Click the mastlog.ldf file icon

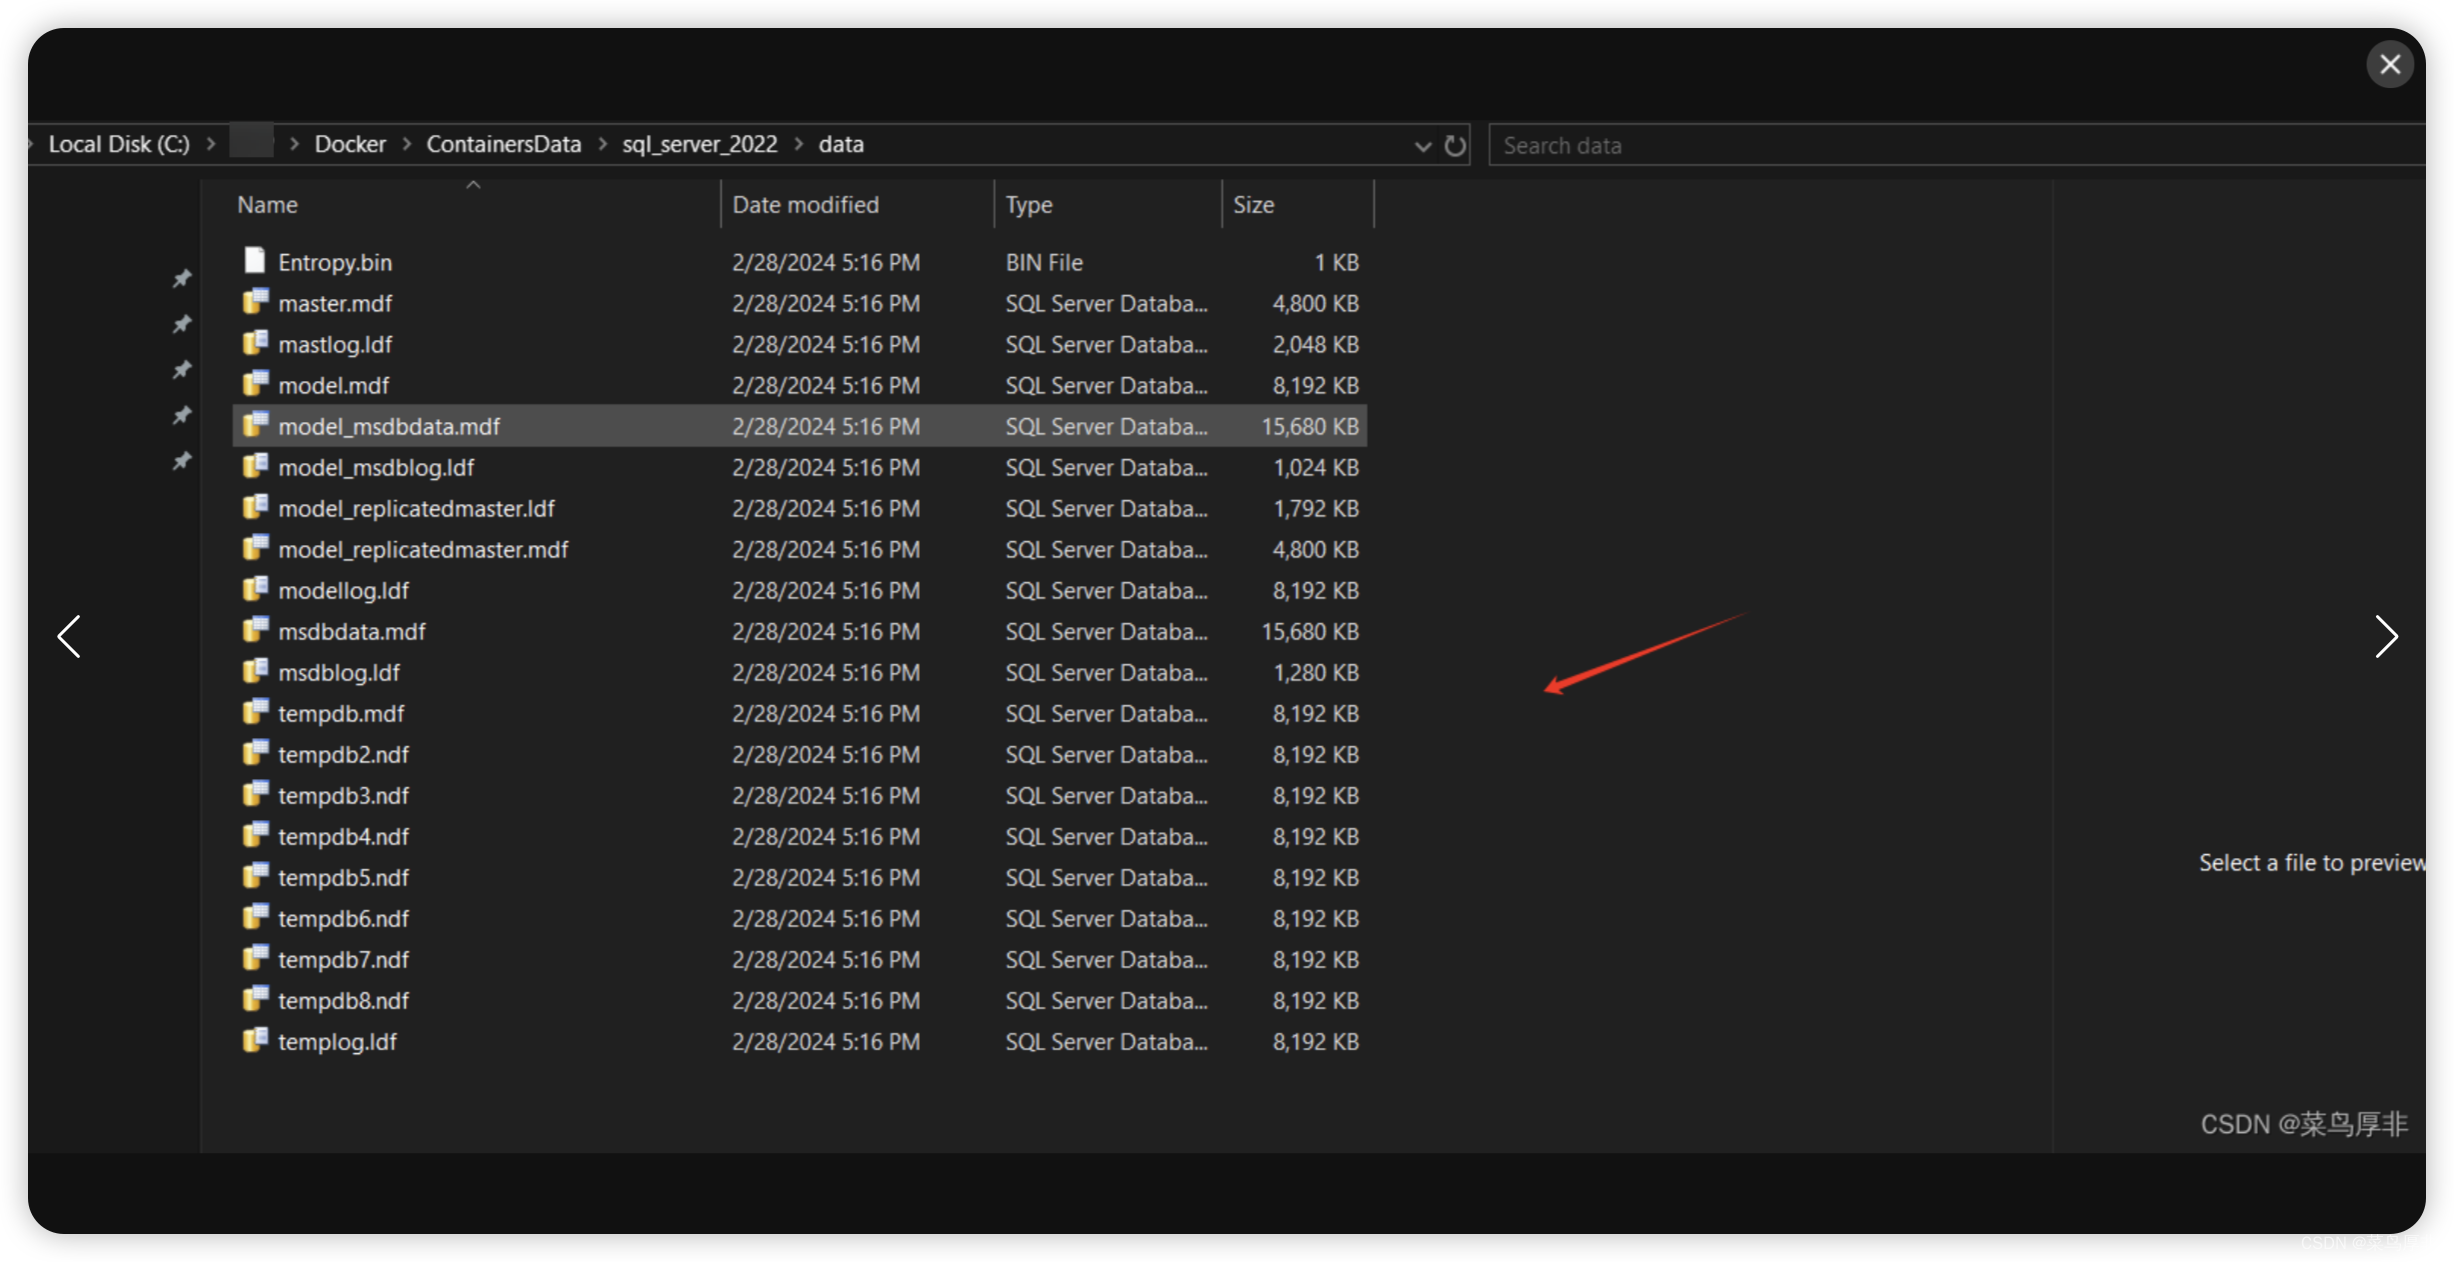pos(255,343)
